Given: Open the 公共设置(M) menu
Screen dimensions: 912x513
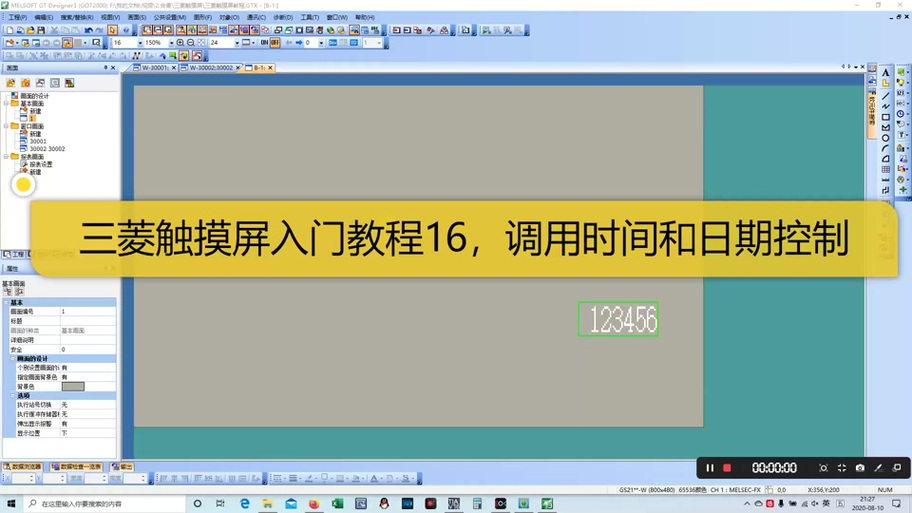Looking at the screenshot, I should (169, 17).
